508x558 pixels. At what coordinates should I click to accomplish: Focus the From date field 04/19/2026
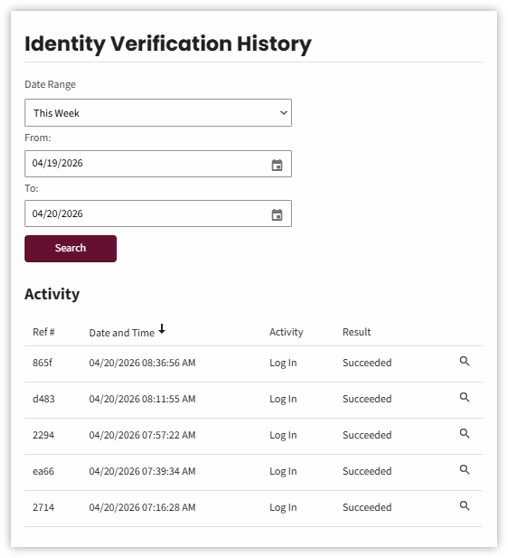point(158,164)
